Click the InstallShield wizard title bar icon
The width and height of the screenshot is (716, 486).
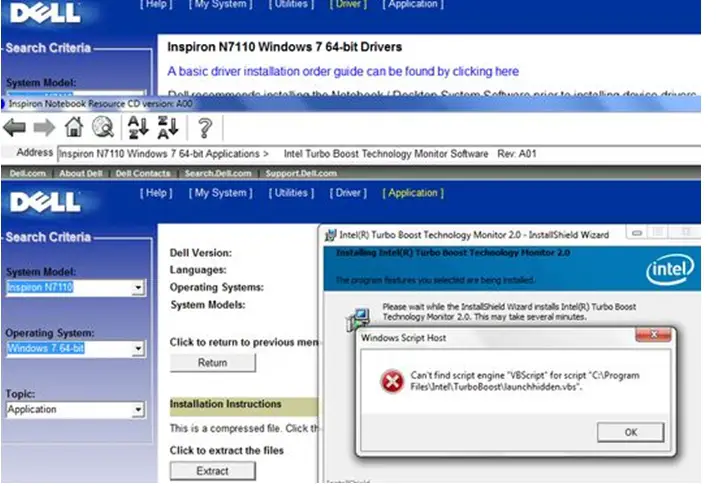pos(330,235)
